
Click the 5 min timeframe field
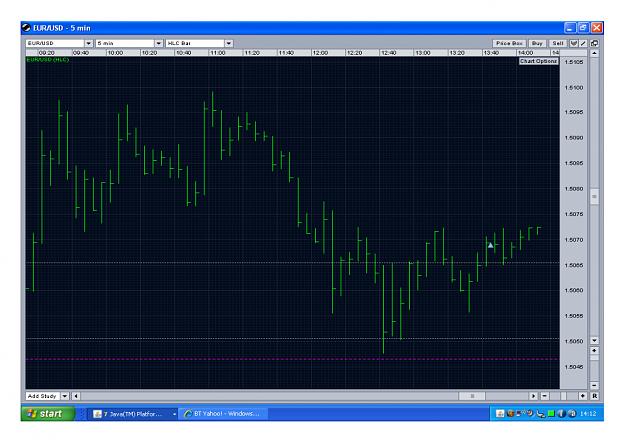(125, 43)
